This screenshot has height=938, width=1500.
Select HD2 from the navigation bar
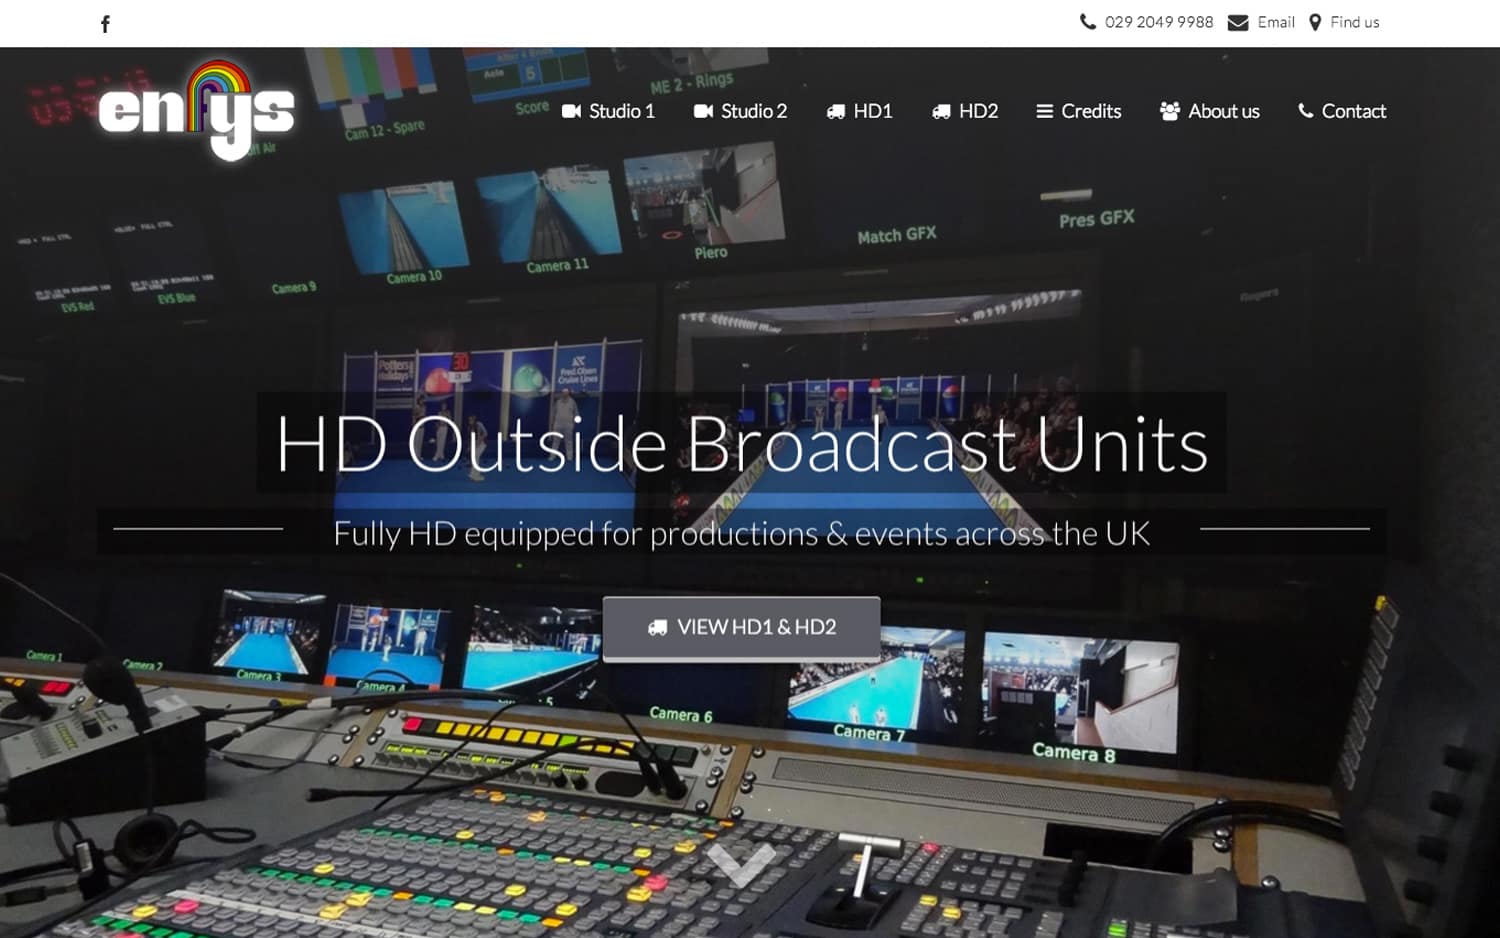977,111
